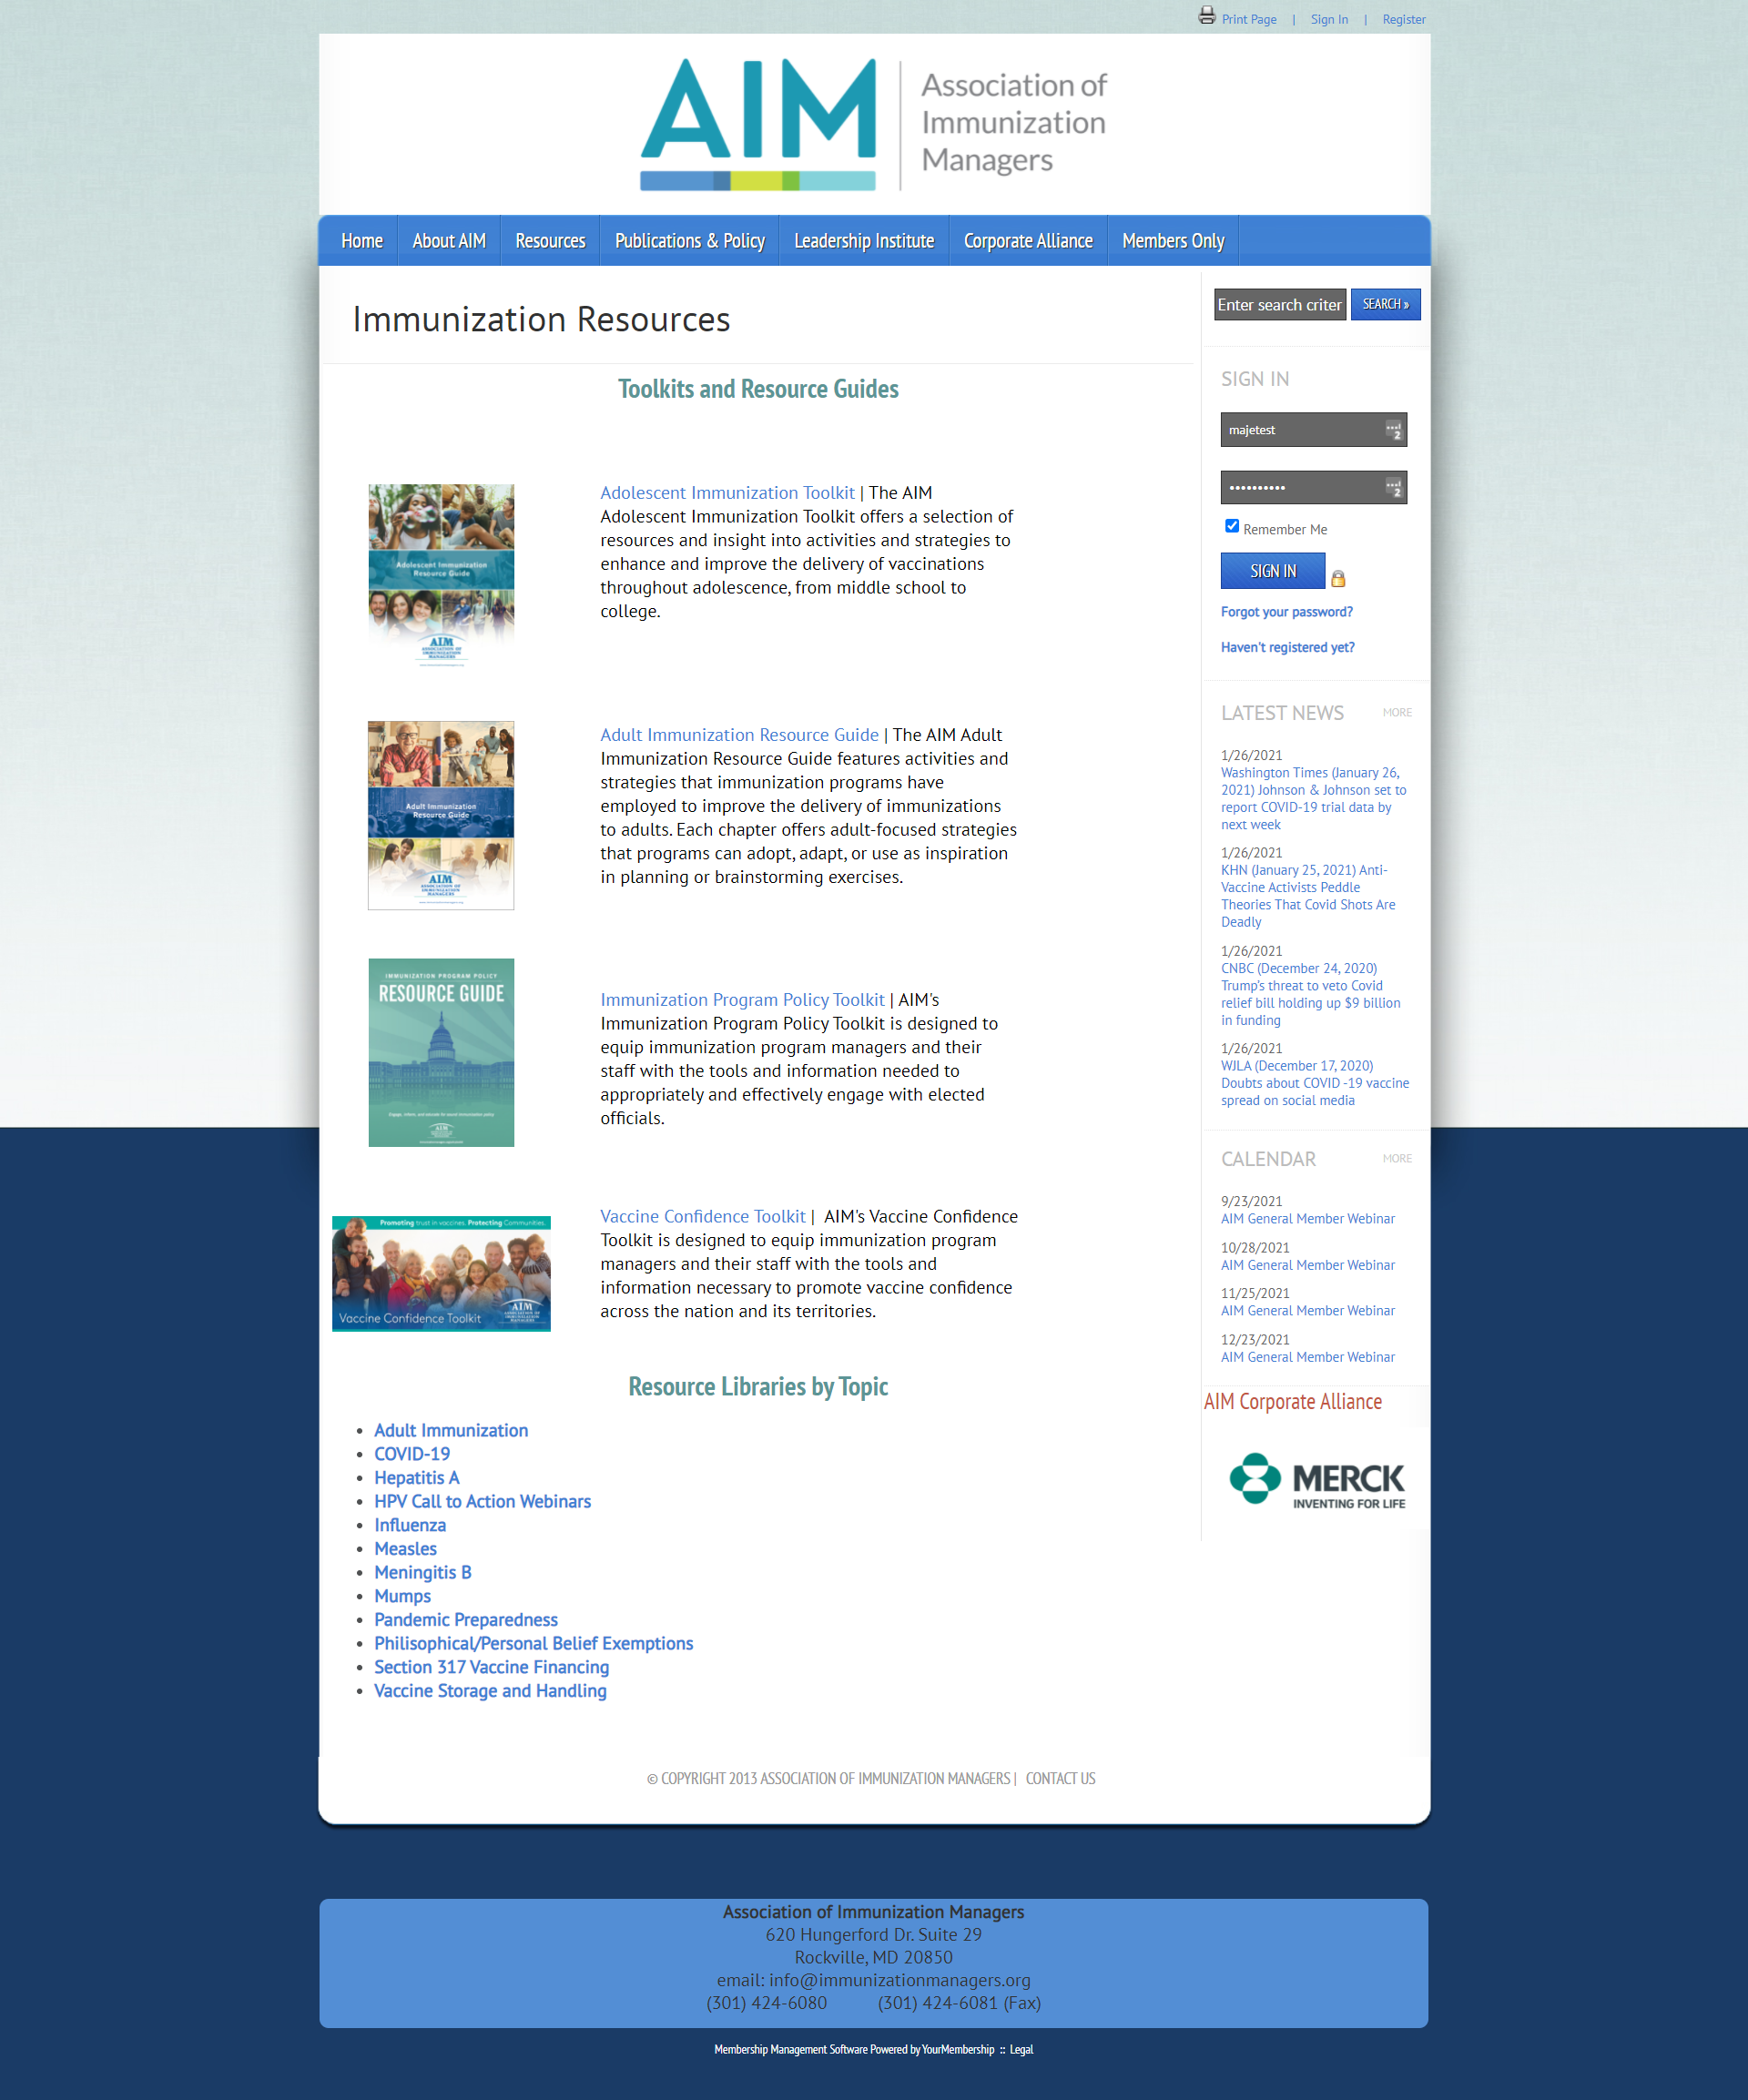1748x2100 pixels.
Task: Click the password manager icon in password field
Action: [1393, 488]
